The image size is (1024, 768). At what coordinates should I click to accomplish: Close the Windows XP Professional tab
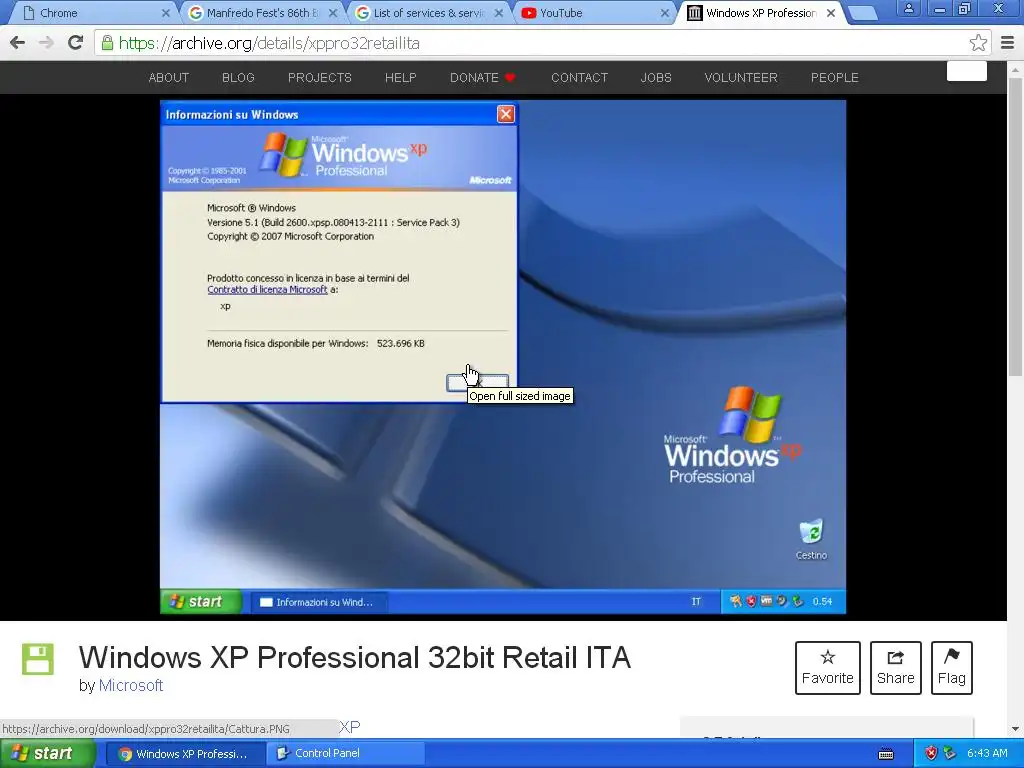tap(831, 13)
